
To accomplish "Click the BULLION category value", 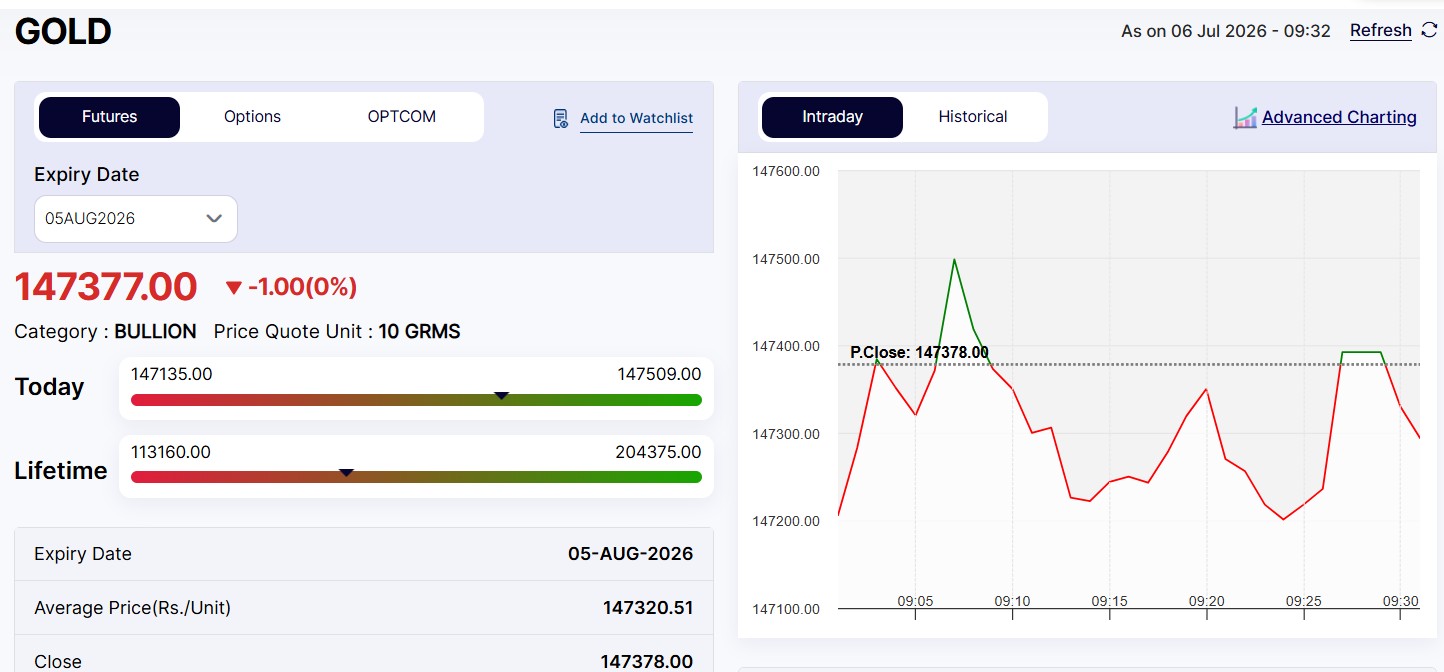I will pyautogui.click(x=155, y=332).
